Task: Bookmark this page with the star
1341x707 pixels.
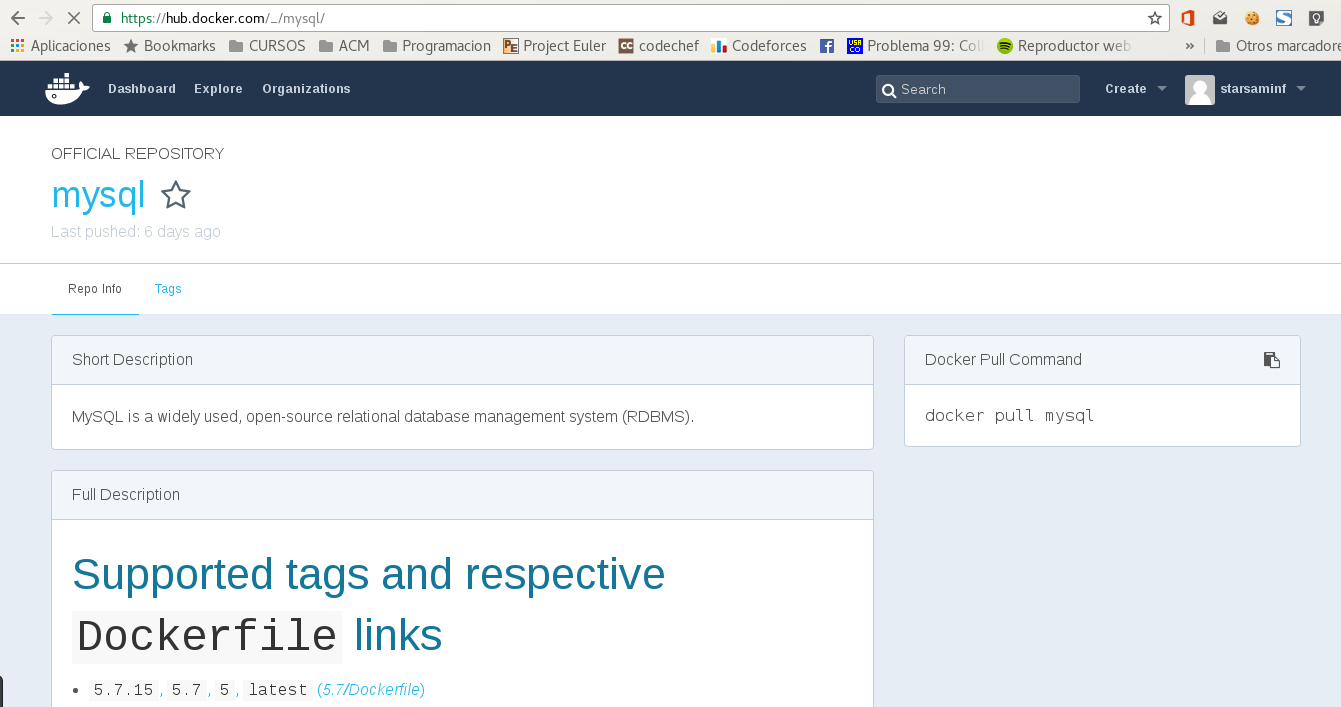Action: click(1155, 18)
